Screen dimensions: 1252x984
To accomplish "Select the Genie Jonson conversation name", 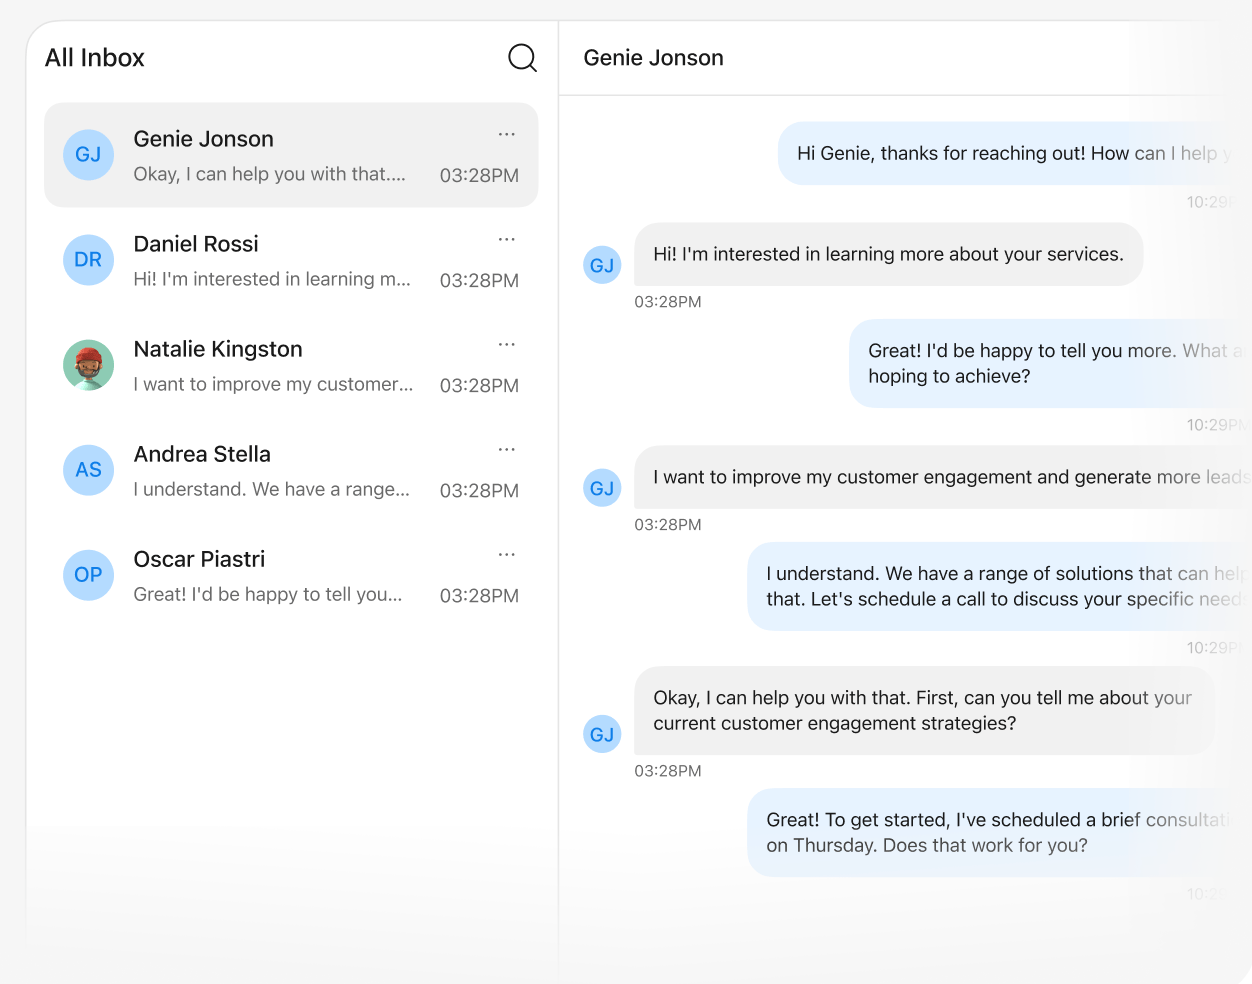I will click(x=204, y=139).
